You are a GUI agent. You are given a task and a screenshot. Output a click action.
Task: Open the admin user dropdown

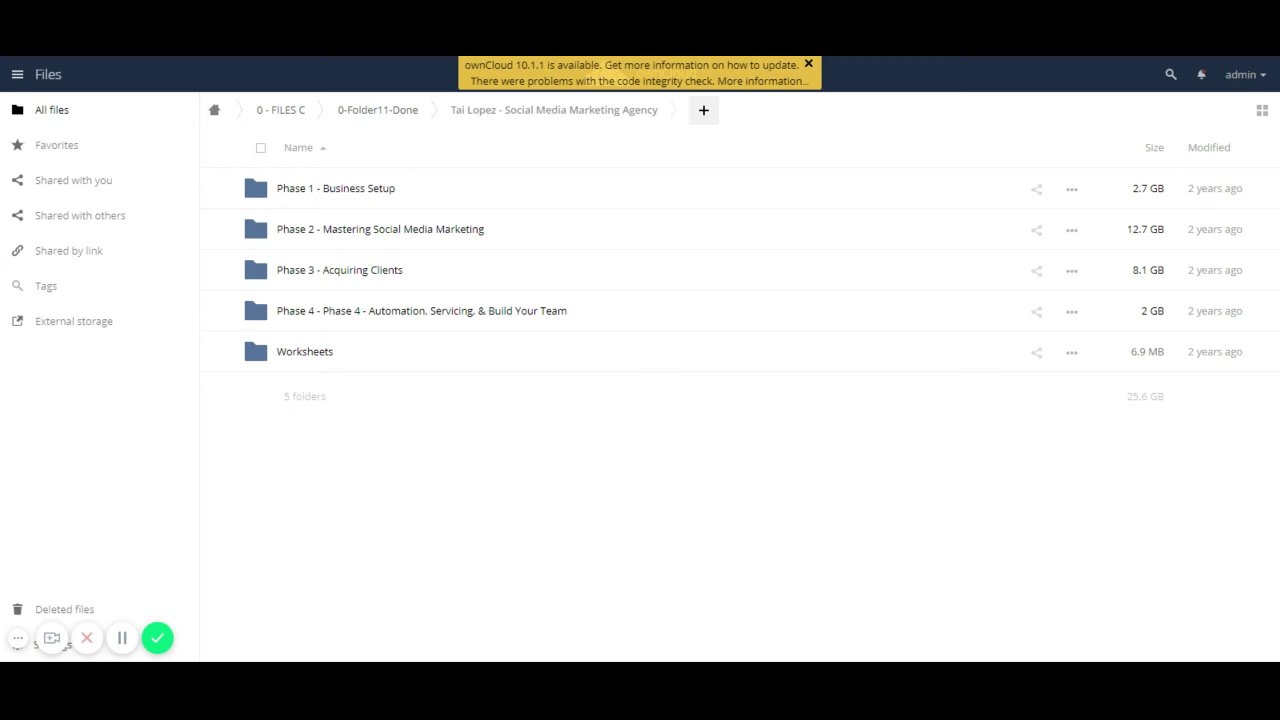pos(1245,74)
